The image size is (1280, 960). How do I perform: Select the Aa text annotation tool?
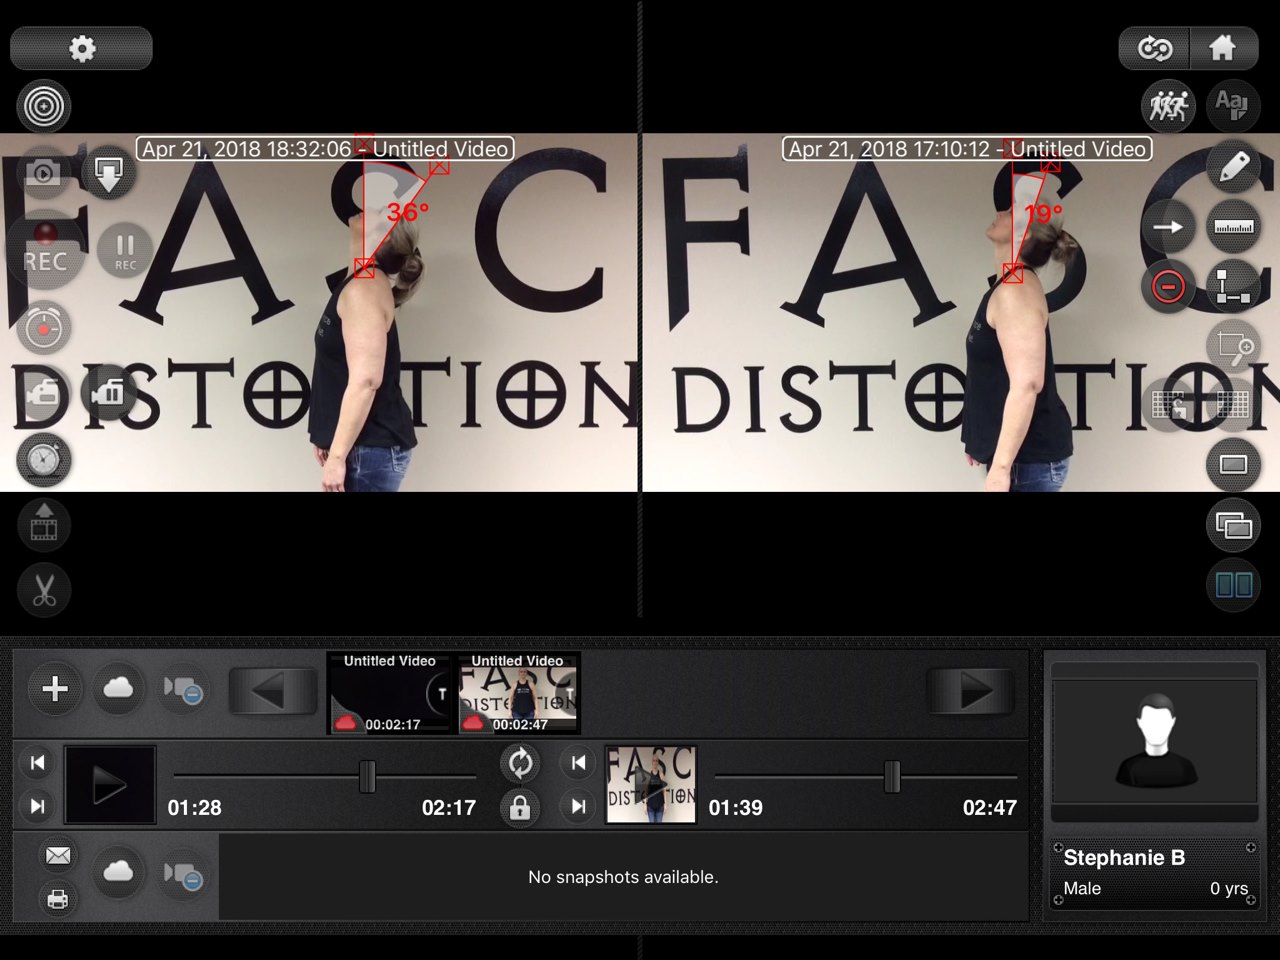click(1232, 105)
